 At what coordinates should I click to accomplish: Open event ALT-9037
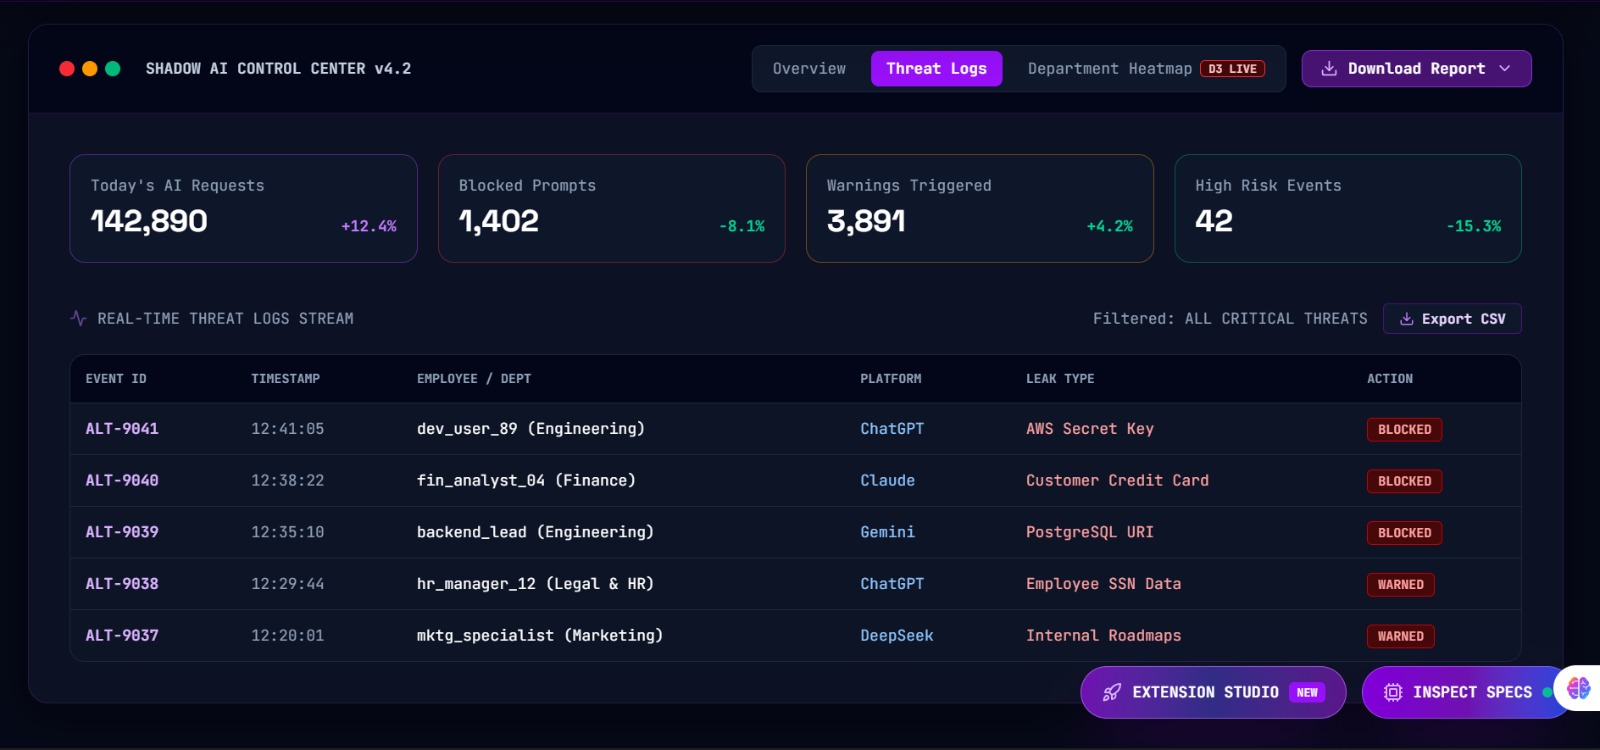tap(122, 636)
